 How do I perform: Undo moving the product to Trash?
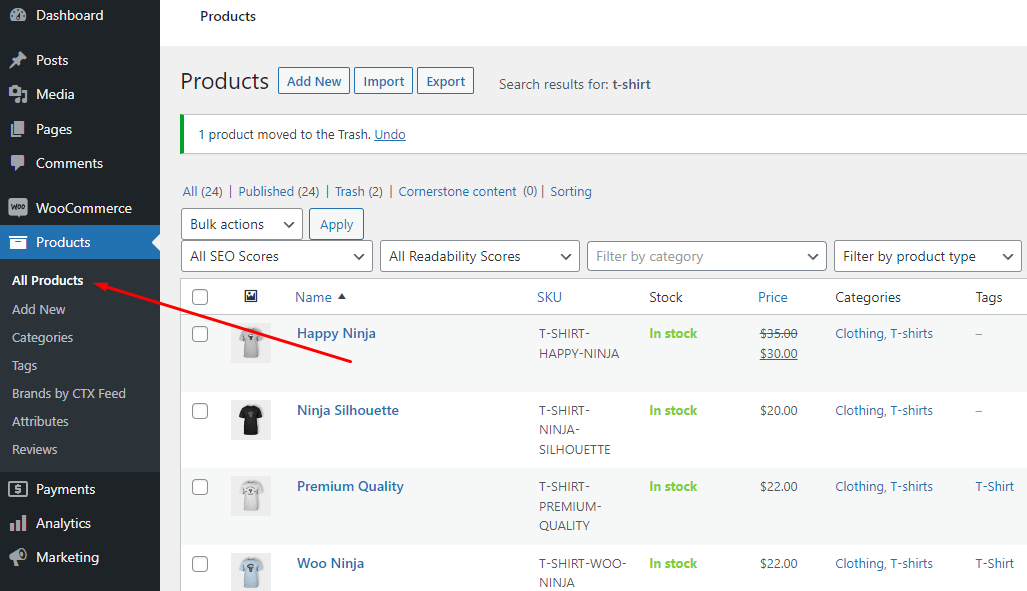point(389,133)
